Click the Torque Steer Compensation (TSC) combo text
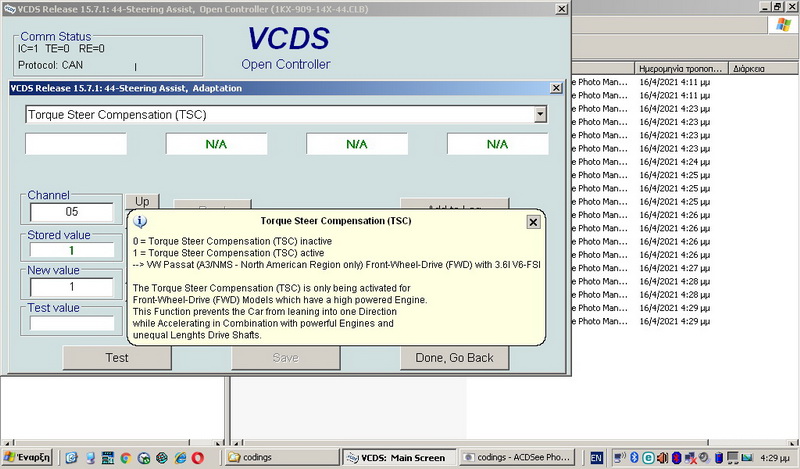 pyautogui.click(x=117, y=115)
